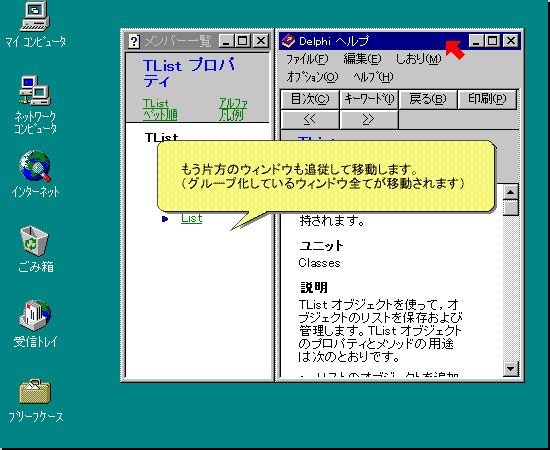Click the 印刷(P) print button
Viewport: 550px width, 450px height.
pos(487,99)
